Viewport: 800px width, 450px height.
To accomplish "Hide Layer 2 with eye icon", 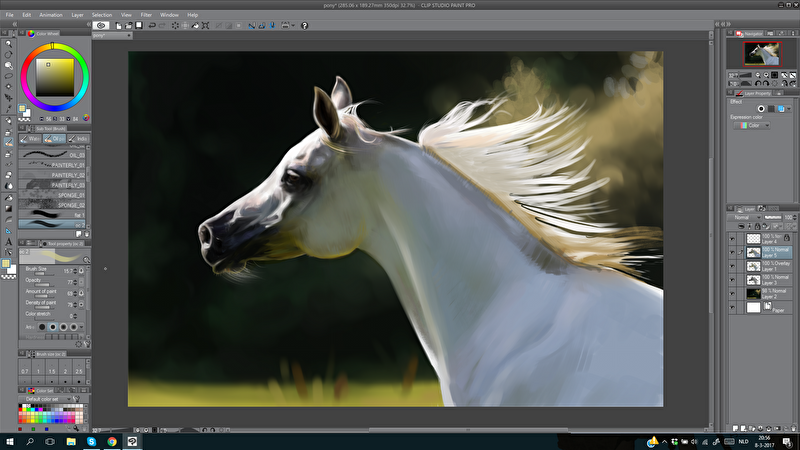I will tap(732, 294).
